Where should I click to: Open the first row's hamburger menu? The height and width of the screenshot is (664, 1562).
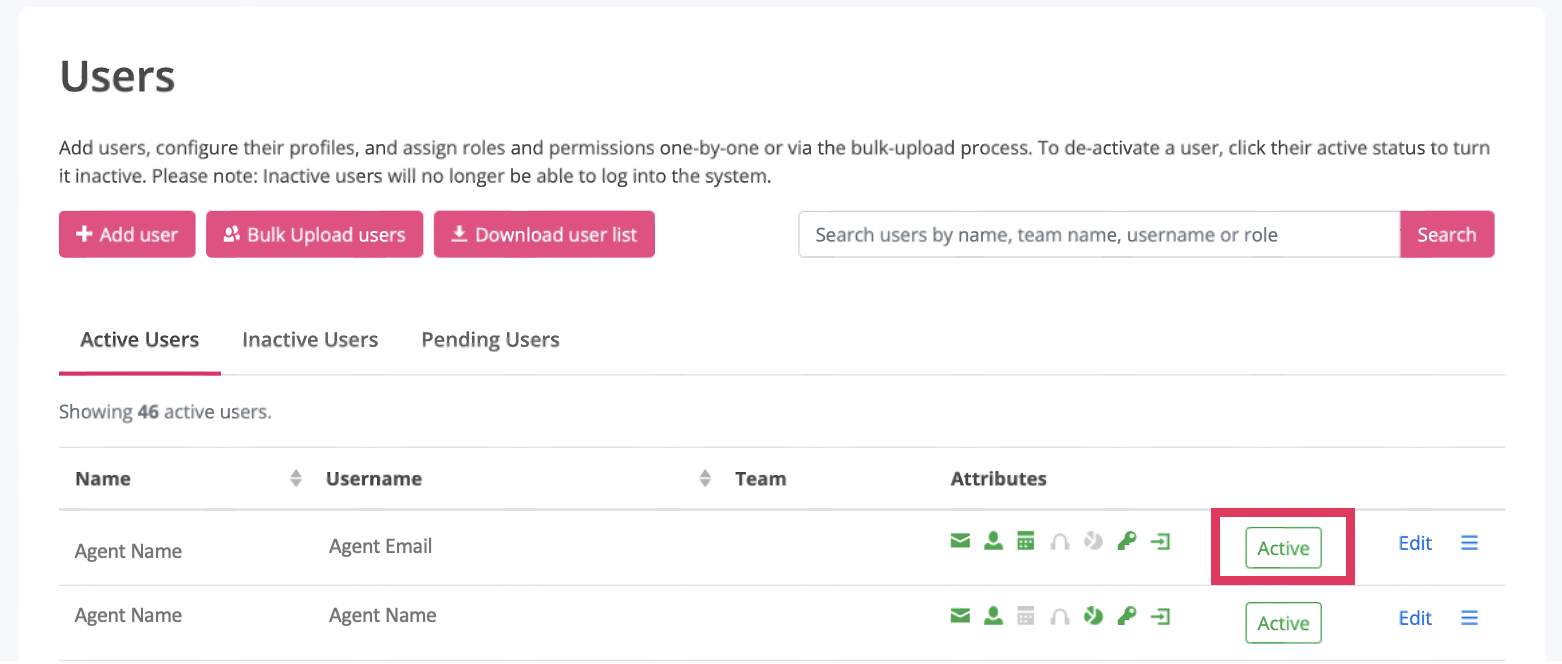click(x=1469, y=543)
